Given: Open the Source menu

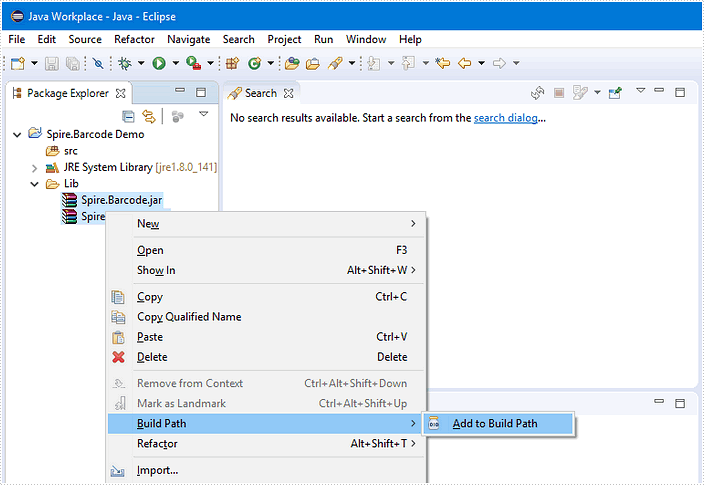Looking at the screenshot, I should coord(85,40).
